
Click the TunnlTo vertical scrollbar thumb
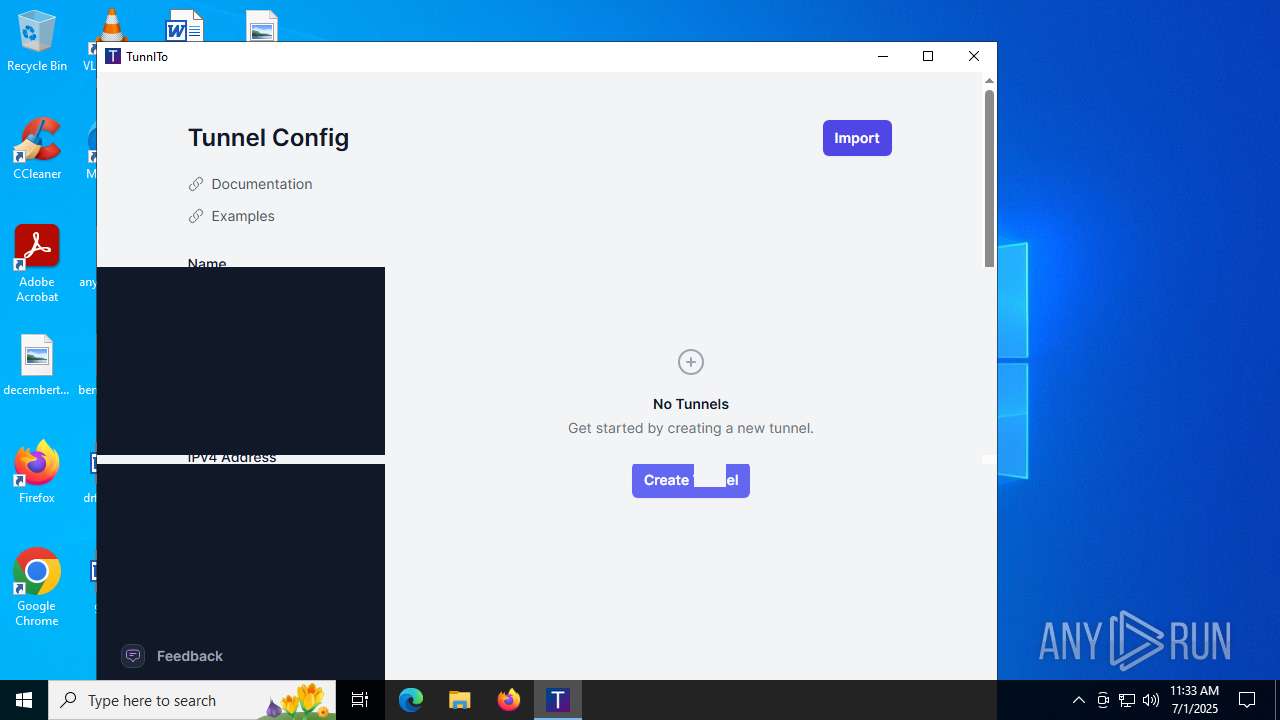(x=989, y=178)
